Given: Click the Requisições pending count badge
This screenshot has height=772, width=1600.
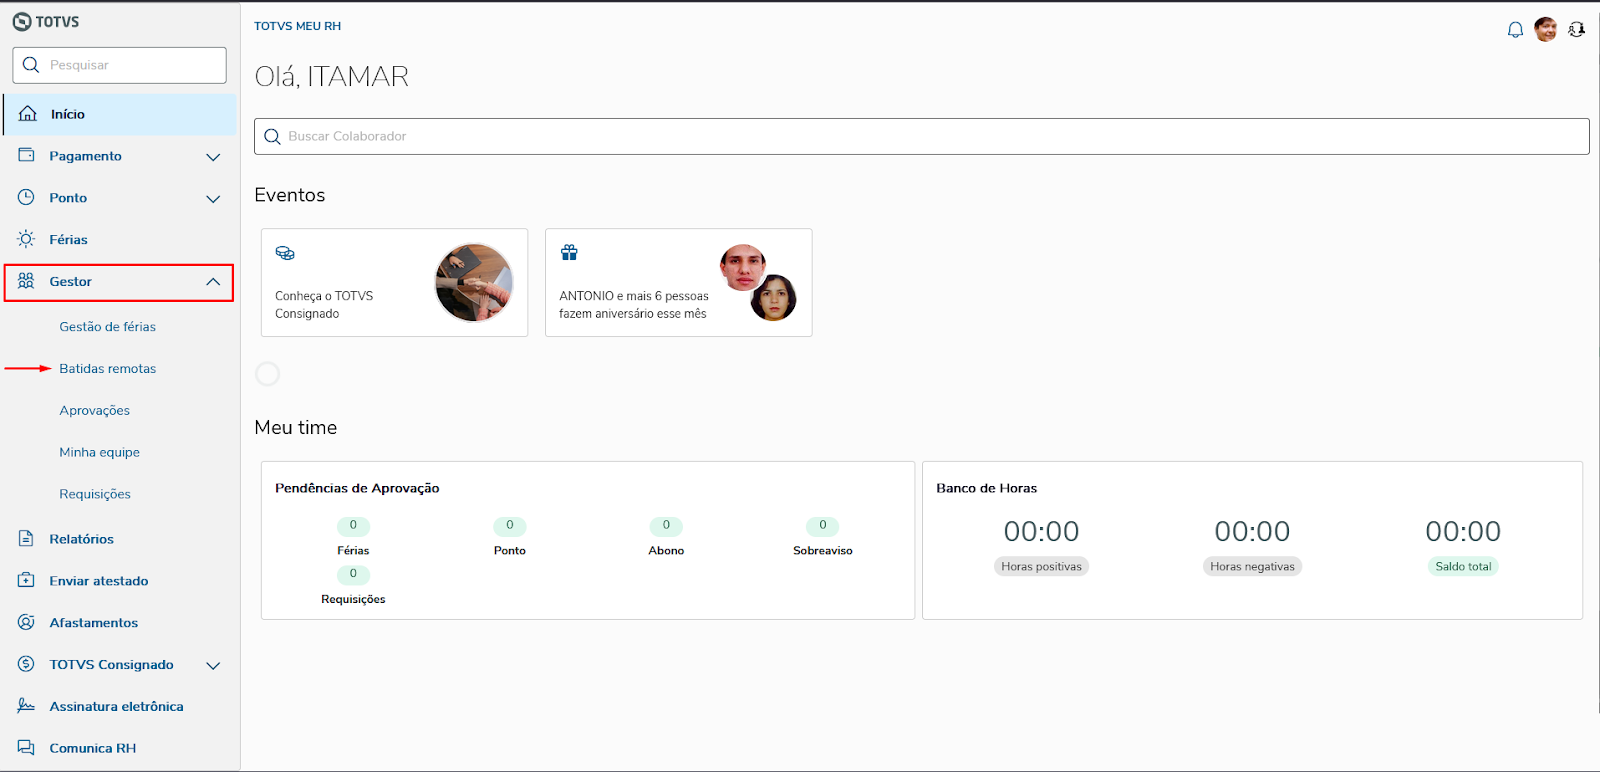Looking at the screenshot, I should tap(353, 574).
